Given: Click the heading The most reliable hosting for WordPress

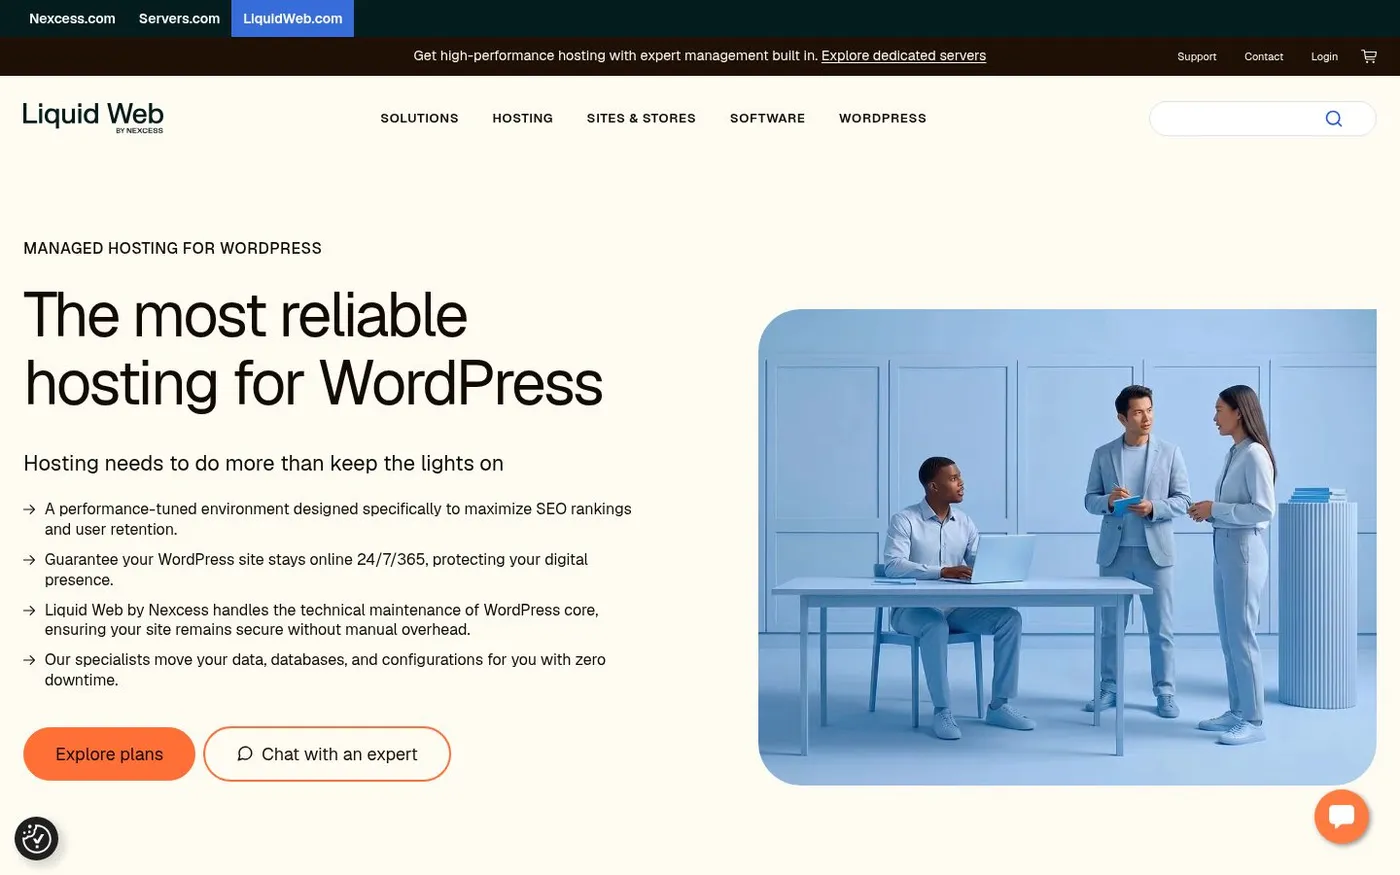Looking at the screenshot, I should [313, 349].
